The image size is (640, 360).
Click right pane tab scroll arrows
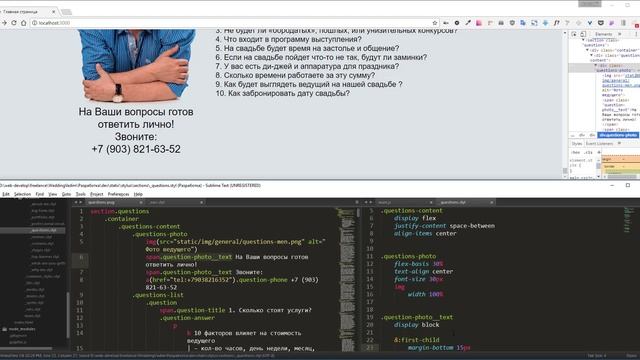pos(368,202)
